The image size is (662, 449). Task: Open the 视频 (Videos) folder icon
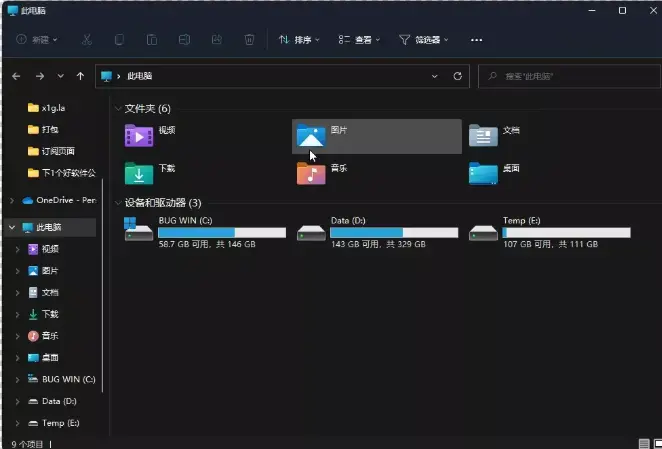pos(138,135)
